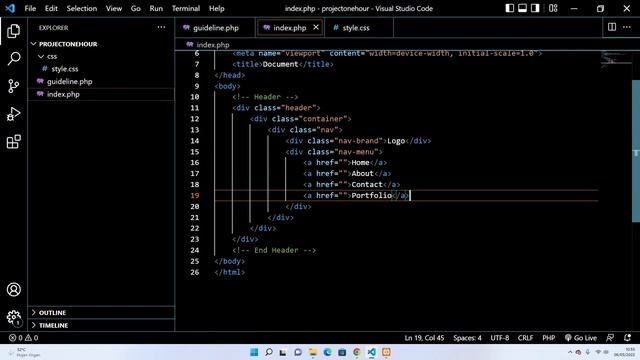Start Go Live server
This screenshot has height=360, width=640.
[580, 338]
